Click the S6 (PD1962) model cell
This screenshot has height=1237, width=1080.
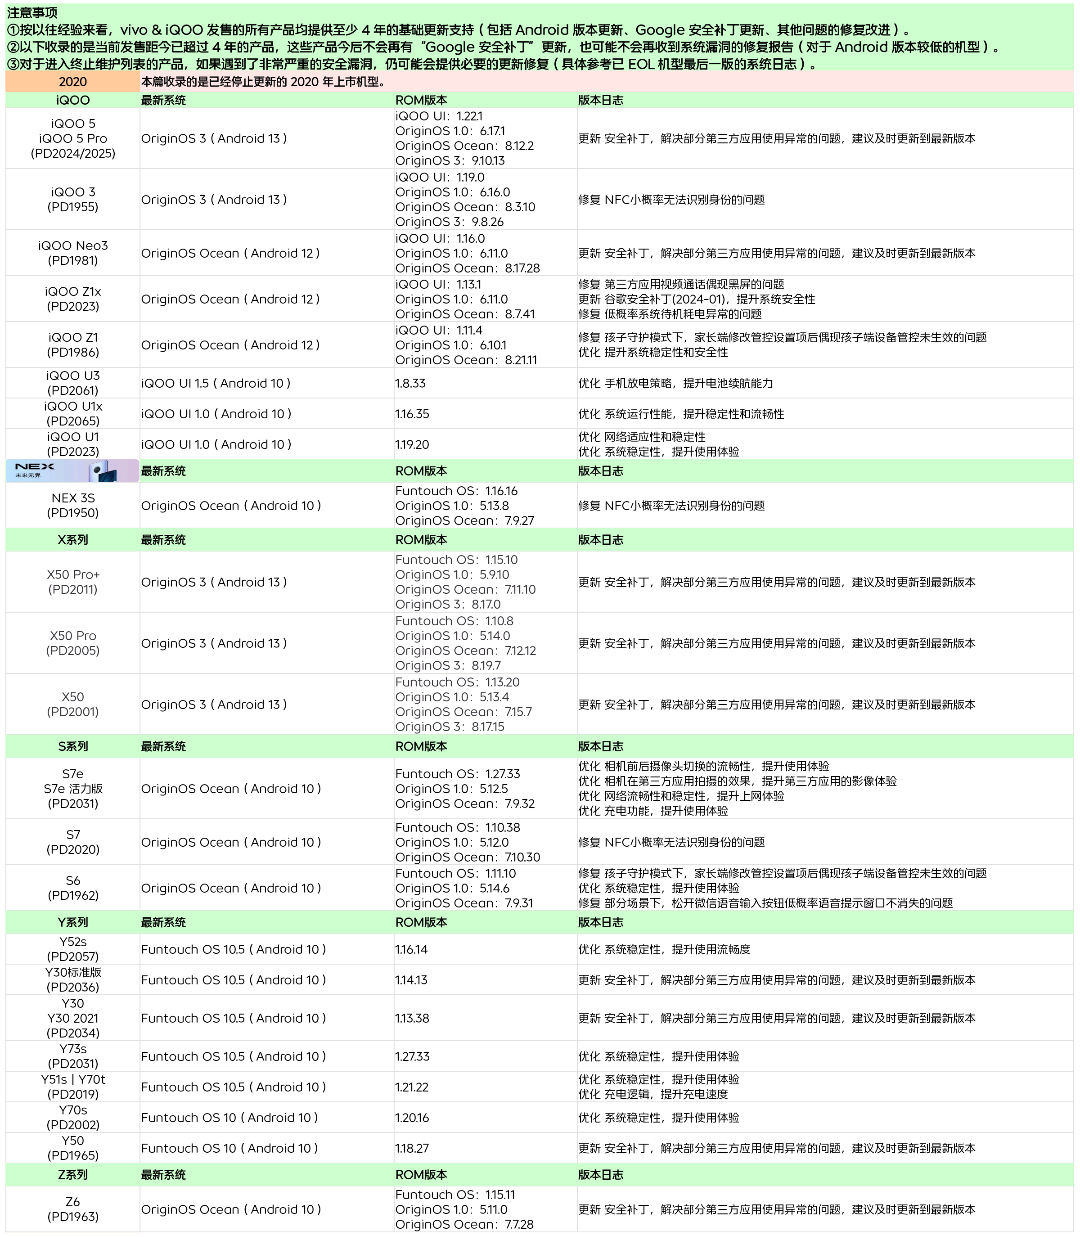(73, 888)
